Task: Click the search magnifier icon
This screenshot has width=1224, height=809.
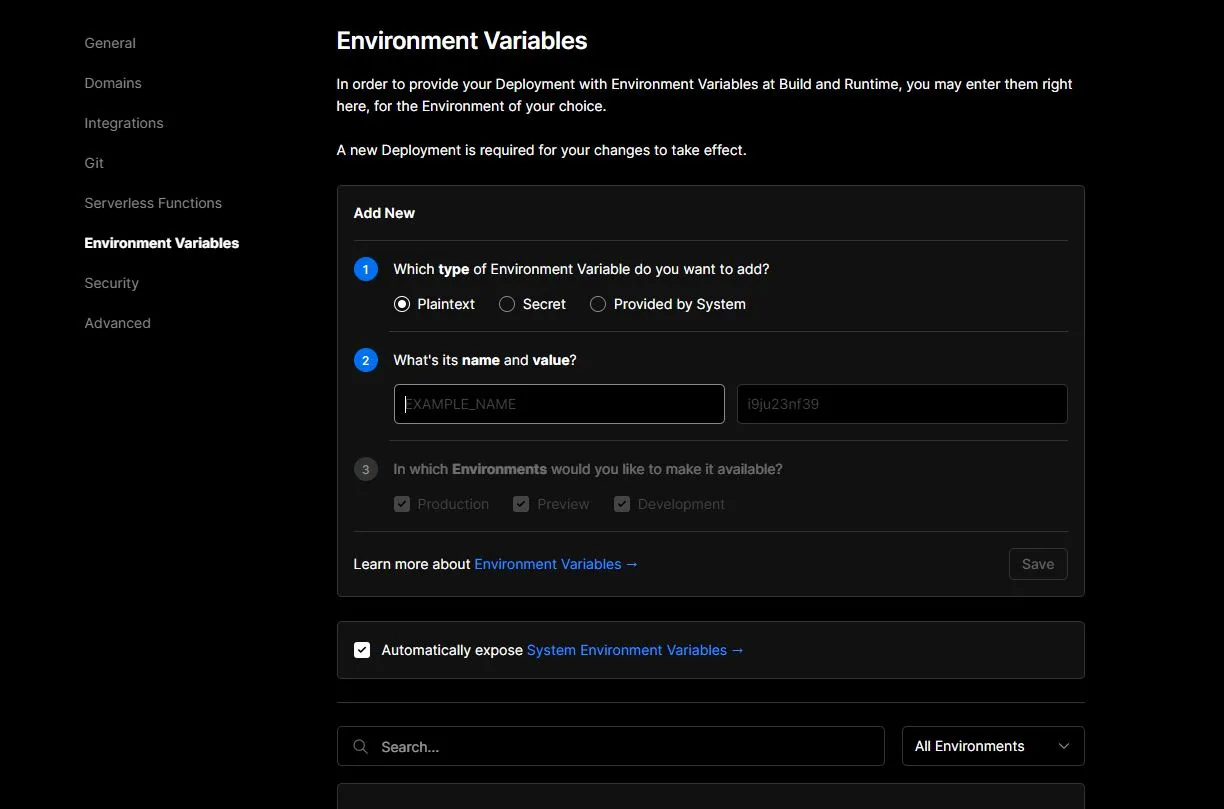Action: tap(360, 747)
